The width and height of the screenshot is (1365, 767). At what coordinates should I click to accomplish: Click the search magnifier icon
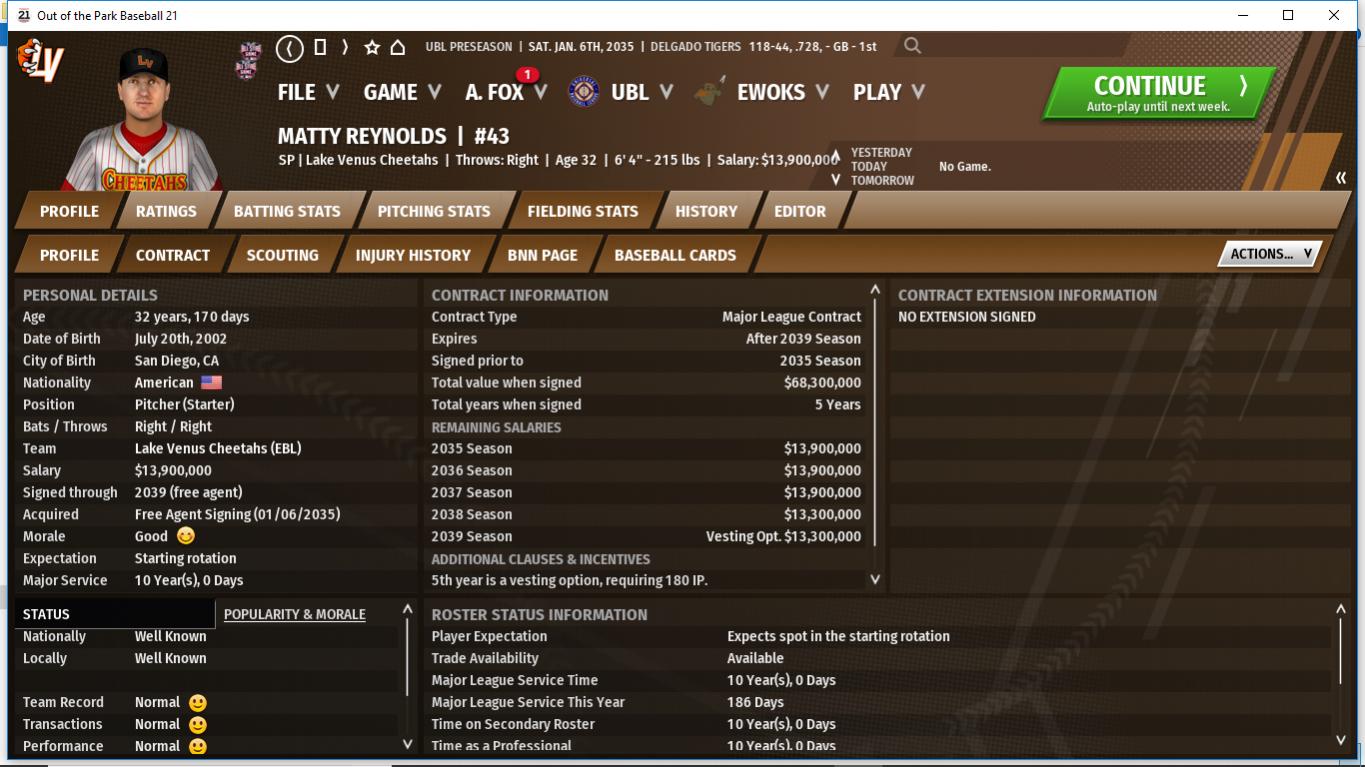(911, 46)
